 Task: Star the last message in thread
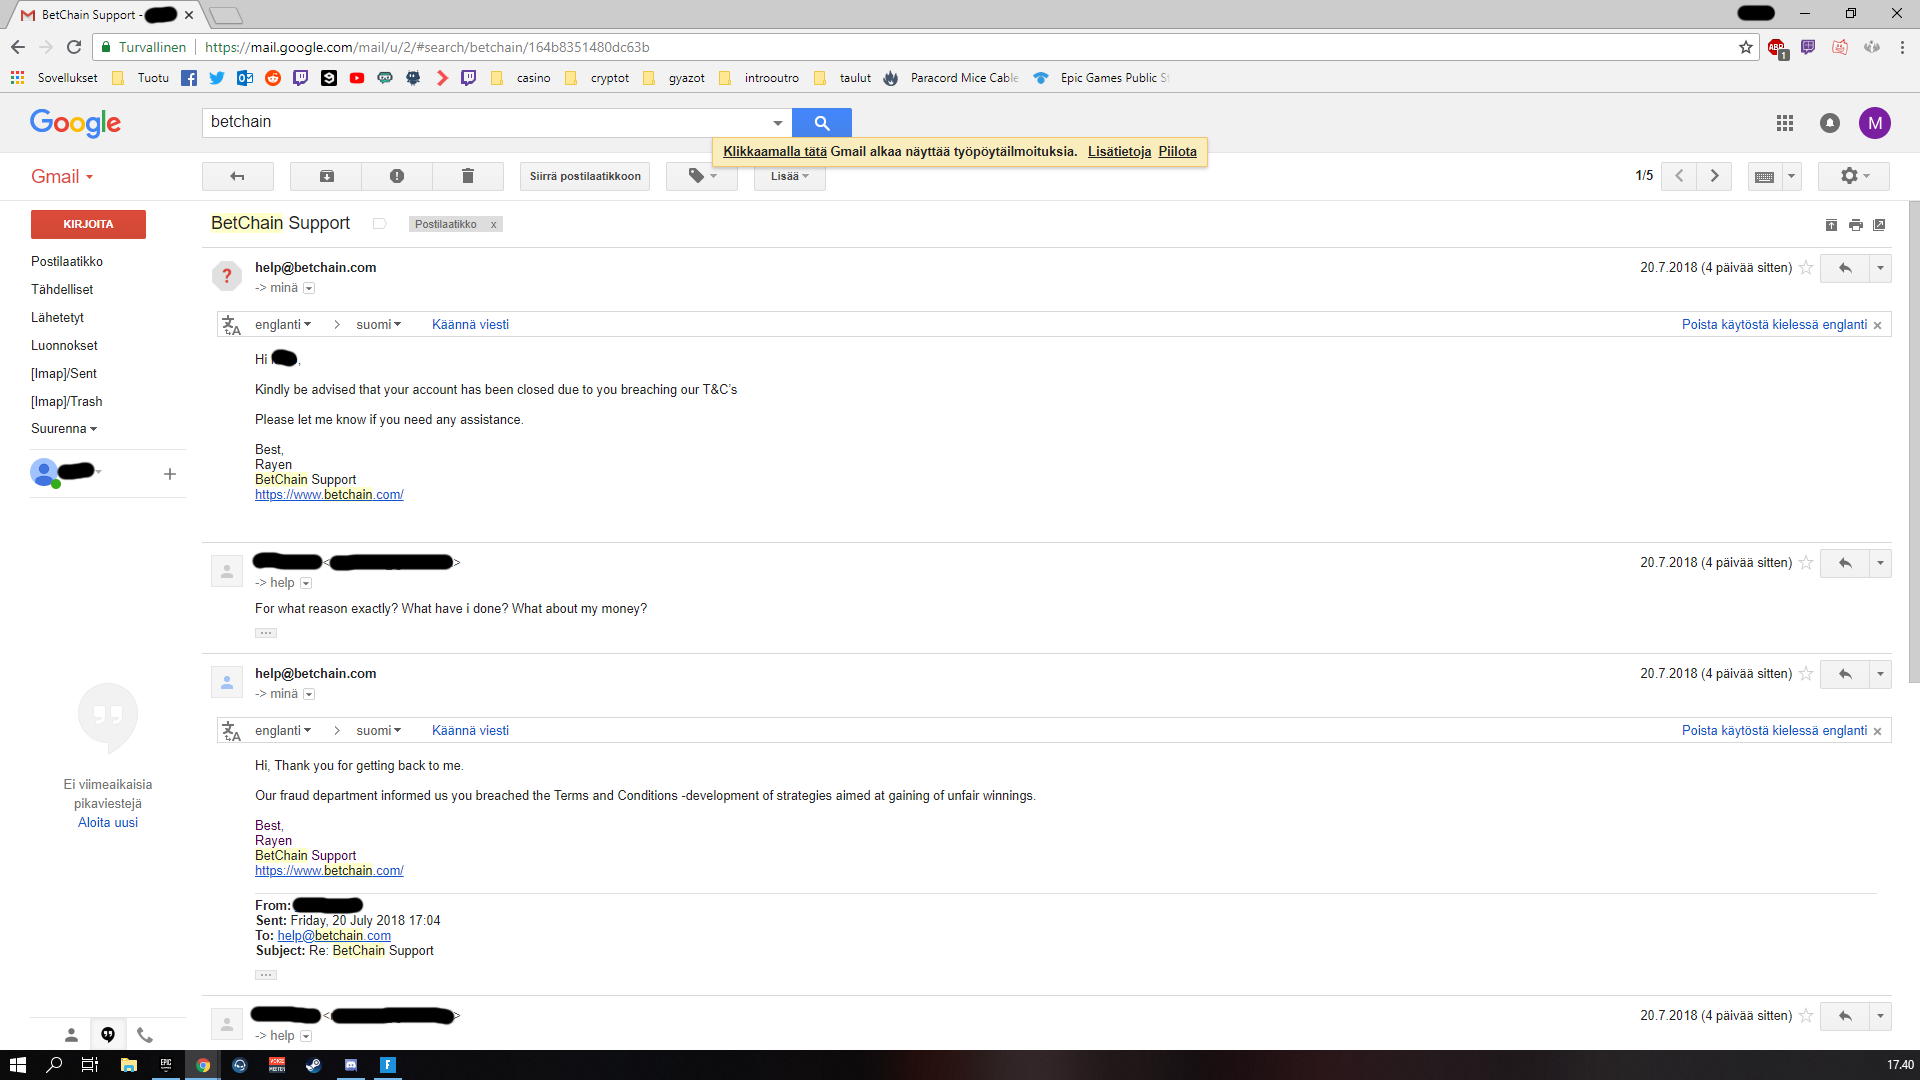coord(1806,1016)
